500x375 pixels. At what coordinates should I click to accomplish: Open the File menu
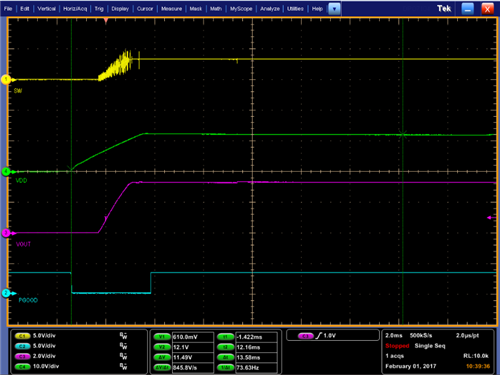pos(8,9)
